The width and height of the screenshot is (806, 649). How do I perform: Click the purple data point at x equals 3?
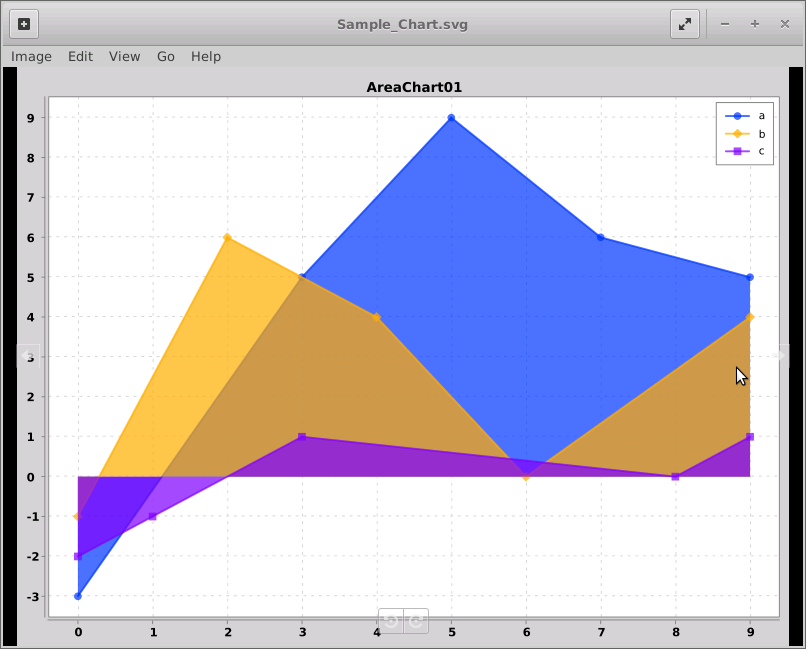tap(302, 437)
